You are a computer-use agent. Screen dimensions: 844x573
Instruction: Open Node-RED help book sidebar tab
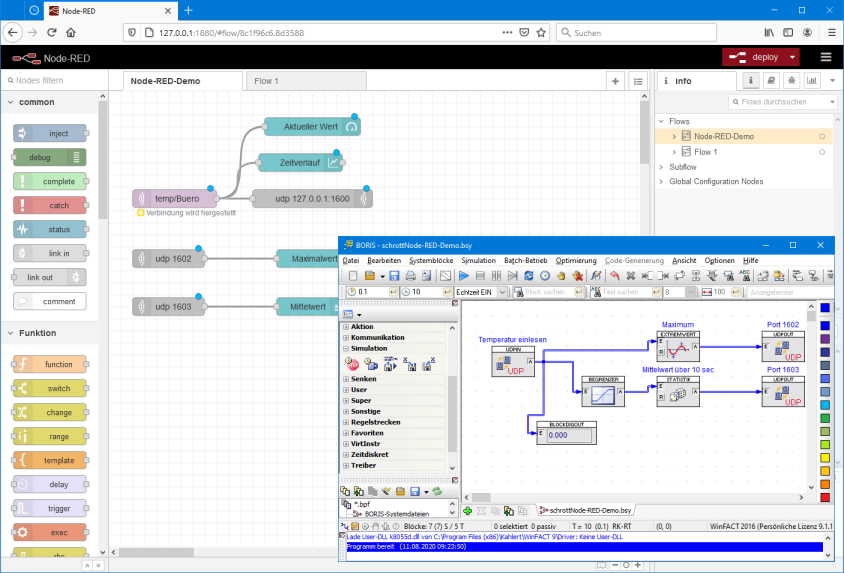(771, 81)
